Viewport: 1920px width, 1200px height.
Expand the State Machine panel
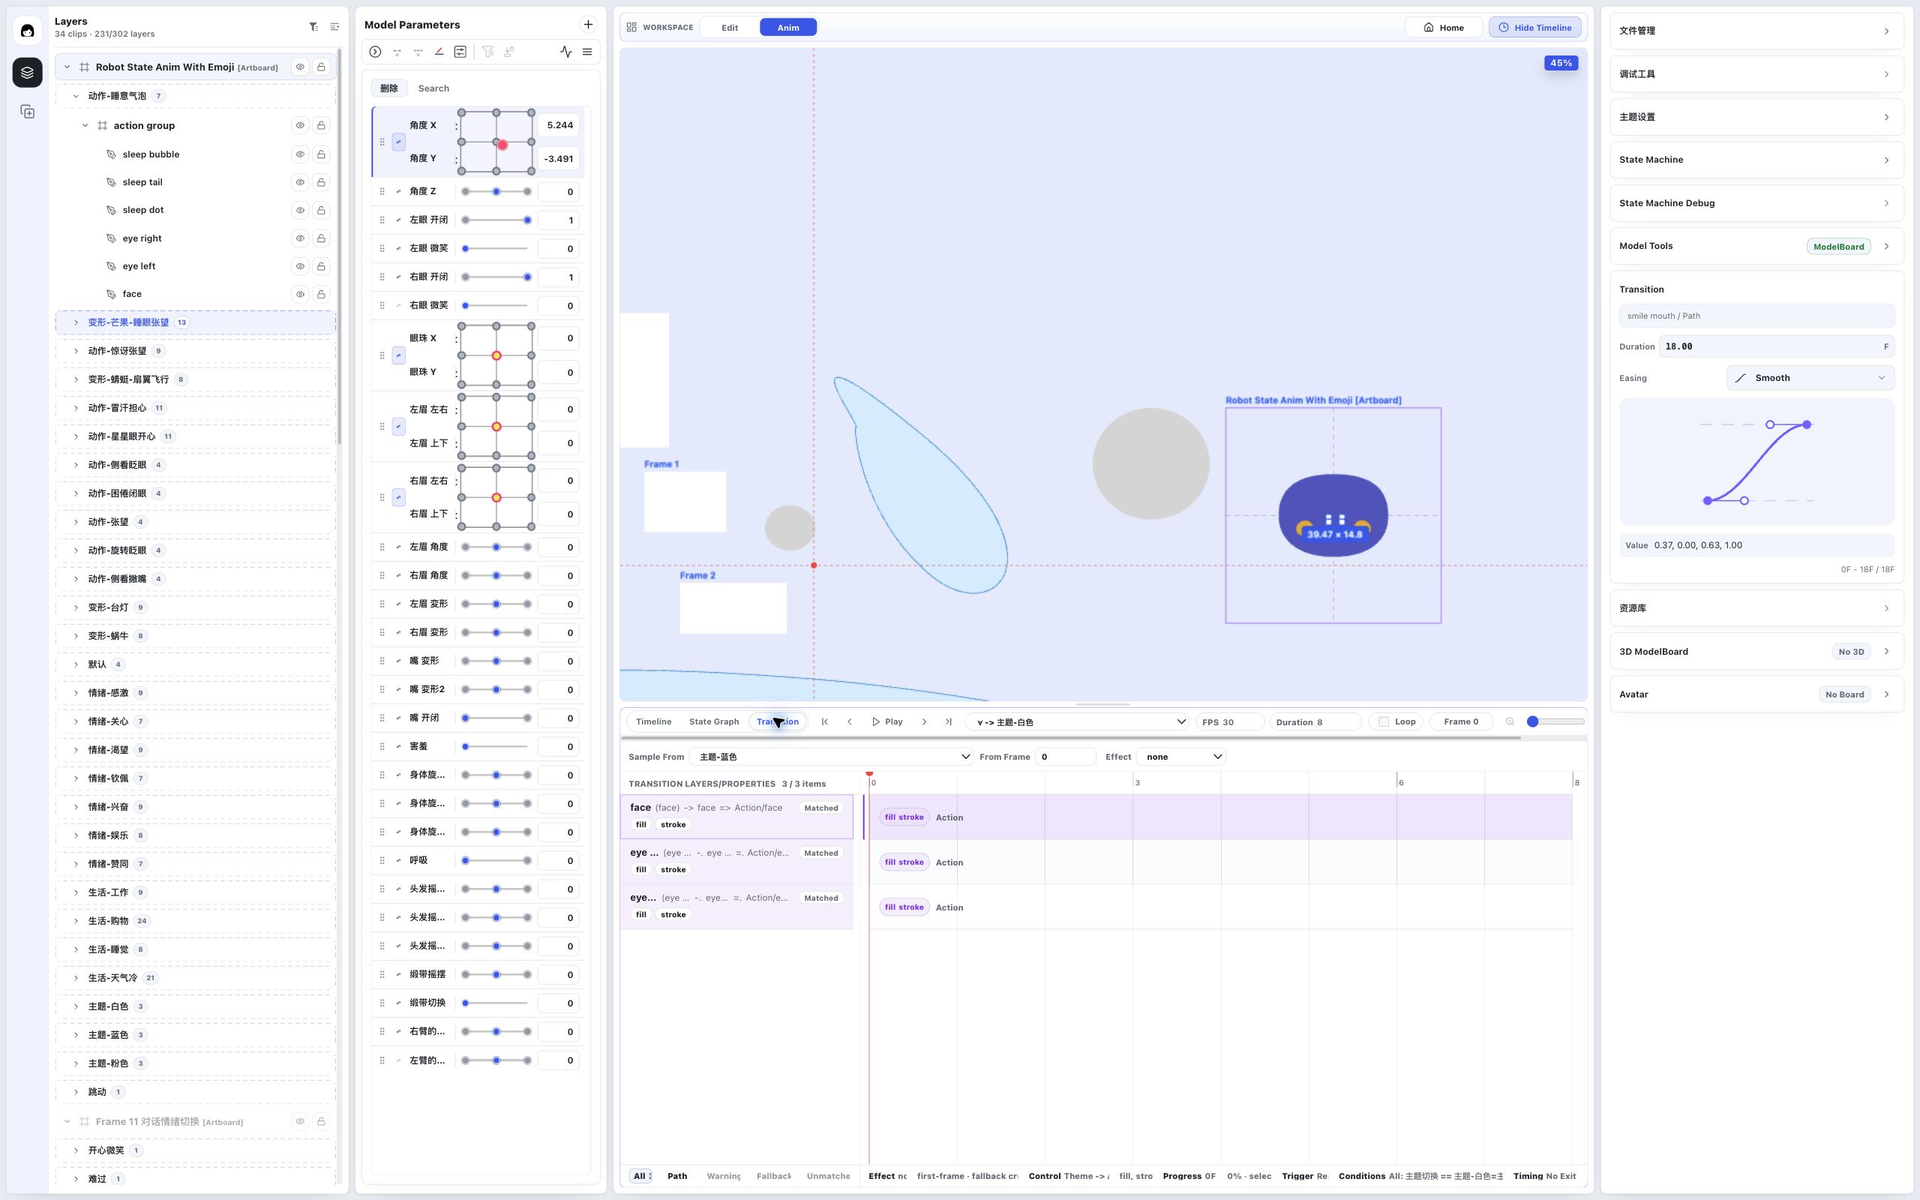[1756, 160]
